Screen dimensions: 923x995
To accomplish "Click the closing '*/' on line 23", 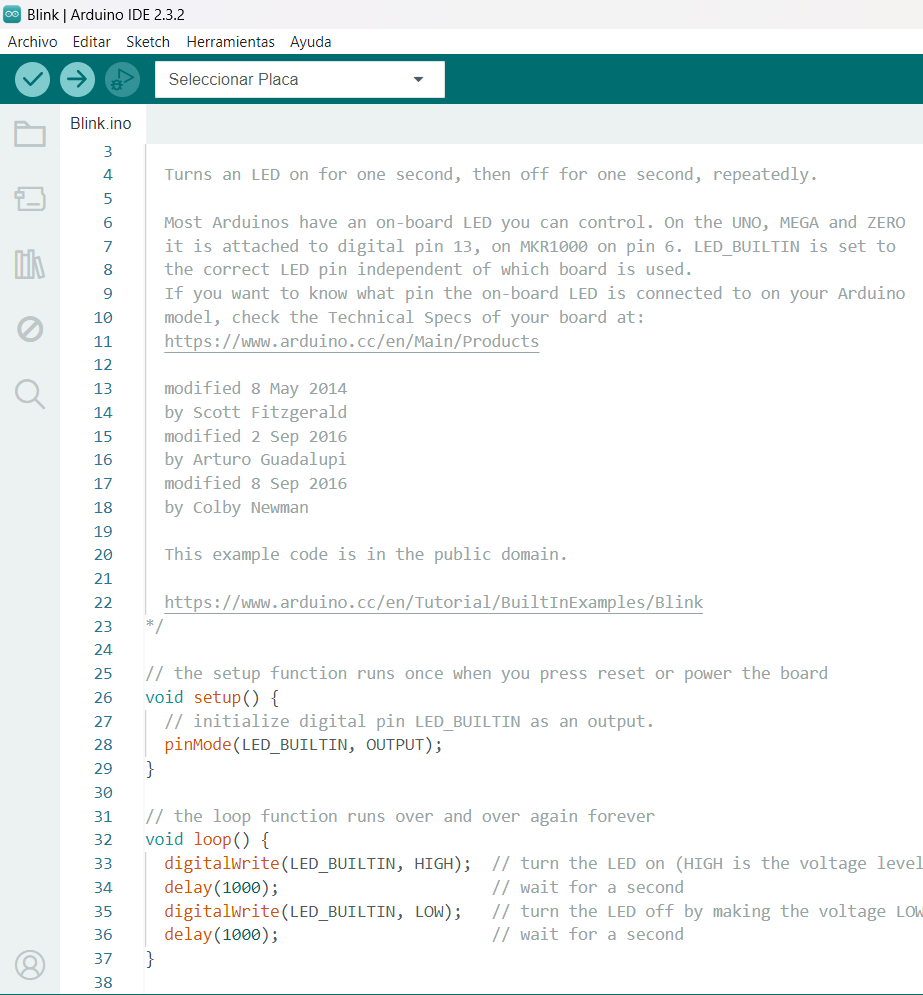I will (x=154, y=626).
